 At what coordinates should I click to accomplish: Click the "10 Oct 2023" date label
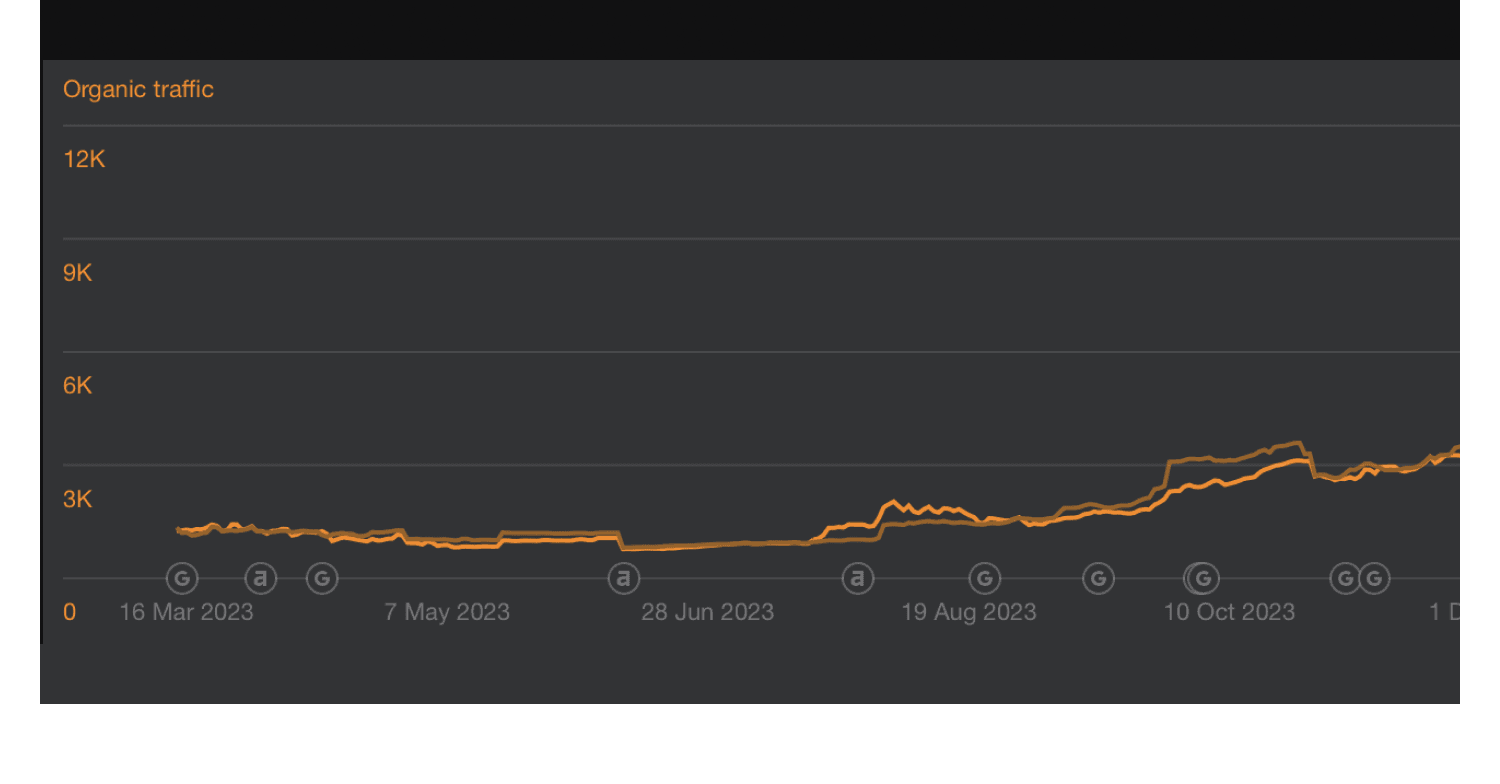[1229, 612]
